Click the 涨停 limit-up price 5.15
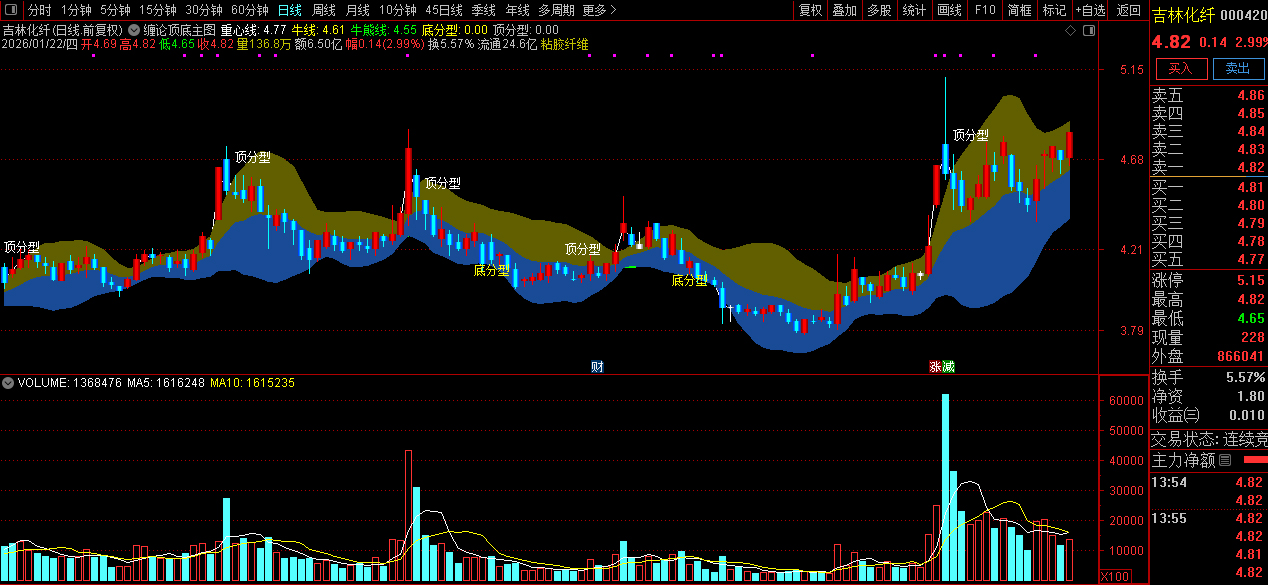Screen dimensions: 1268x585 point(1250,280)
